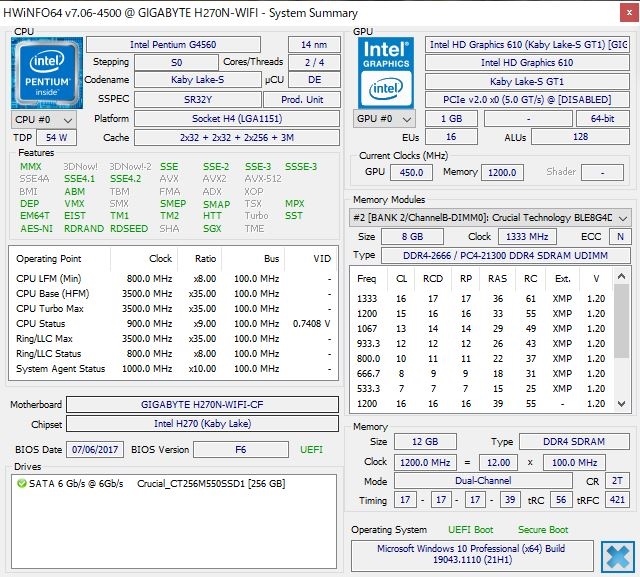
Task: Open the GPU #0 selector dropdown
Action: (x=384, y=119)
